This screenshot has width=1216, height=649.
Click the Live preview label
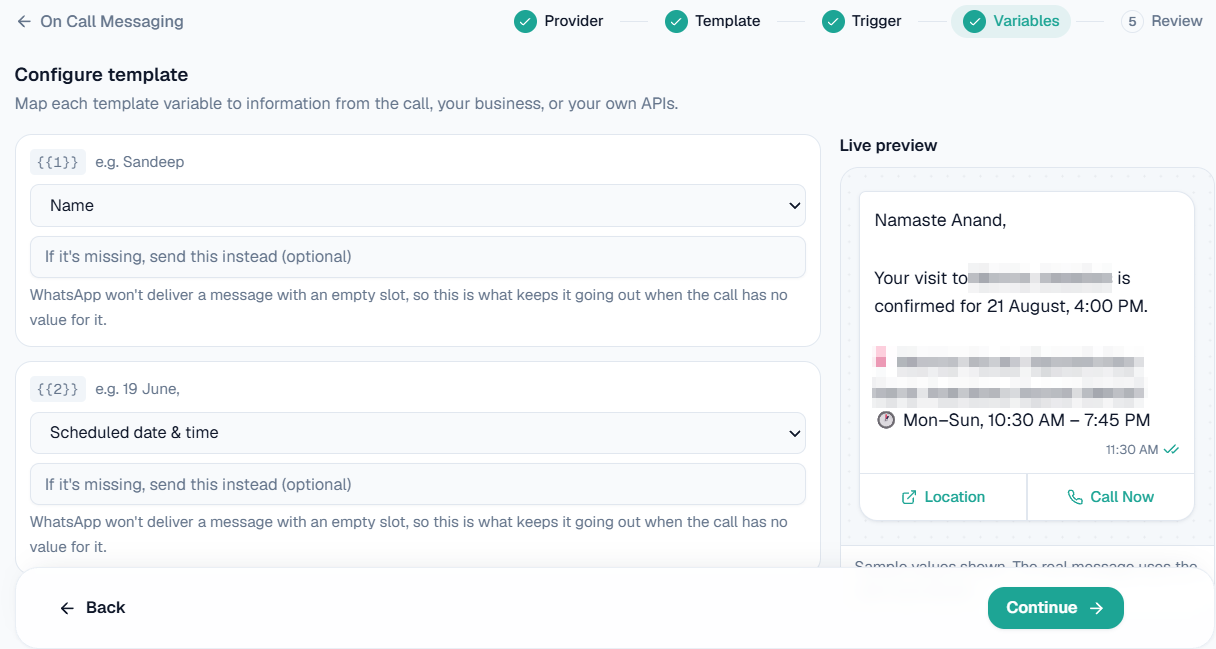click(888, 145)
